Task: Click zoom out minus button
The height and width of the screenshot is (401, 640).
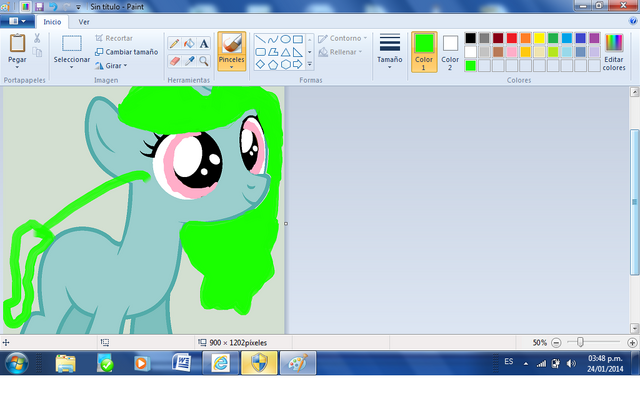Action: click(x=556, y=343)
